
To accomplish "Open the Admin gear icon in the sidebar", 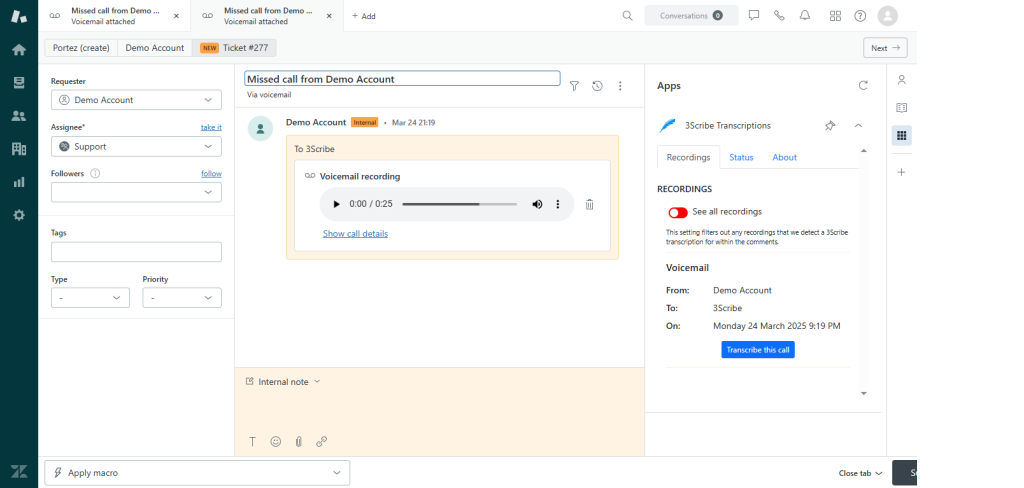I will (19, 215).
